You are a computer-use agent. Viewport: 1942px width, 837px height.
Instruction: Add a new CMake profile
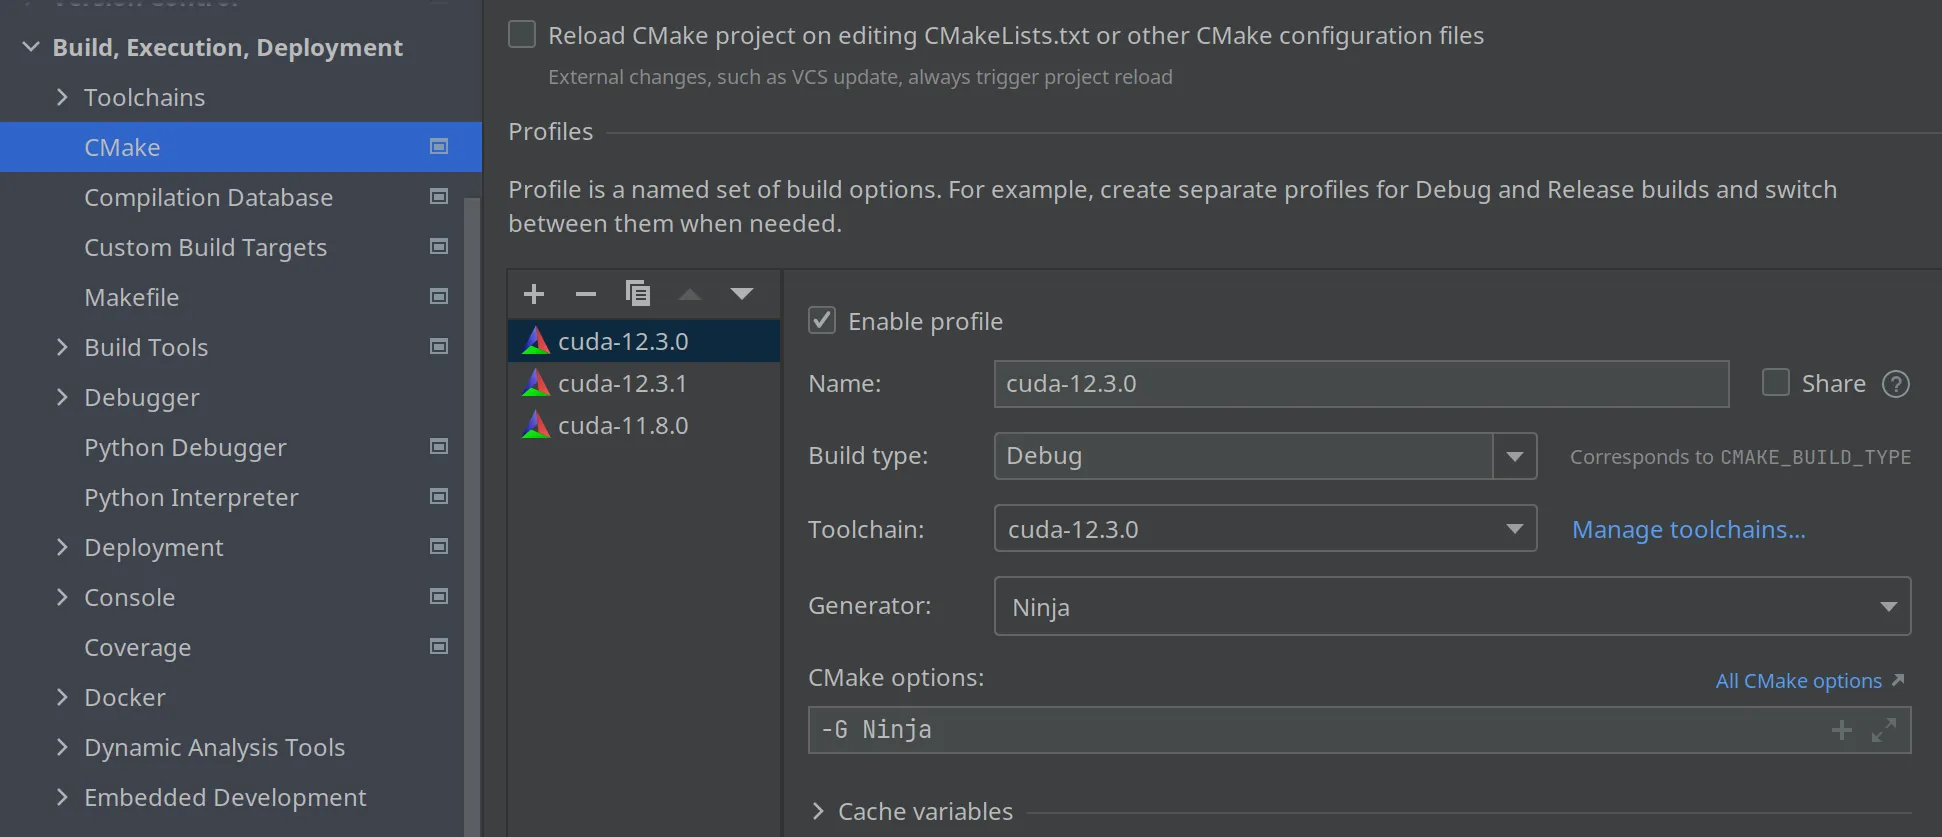(x=534, y=294)
